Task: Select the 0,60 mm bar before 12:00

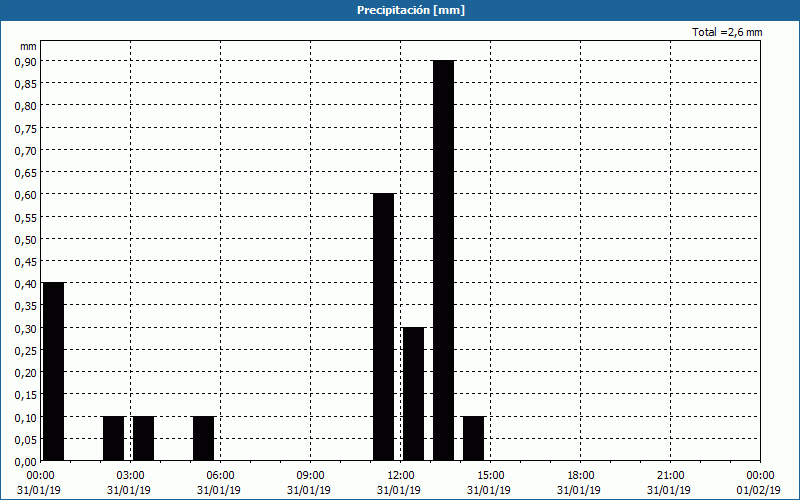Action: click(384, 327)
